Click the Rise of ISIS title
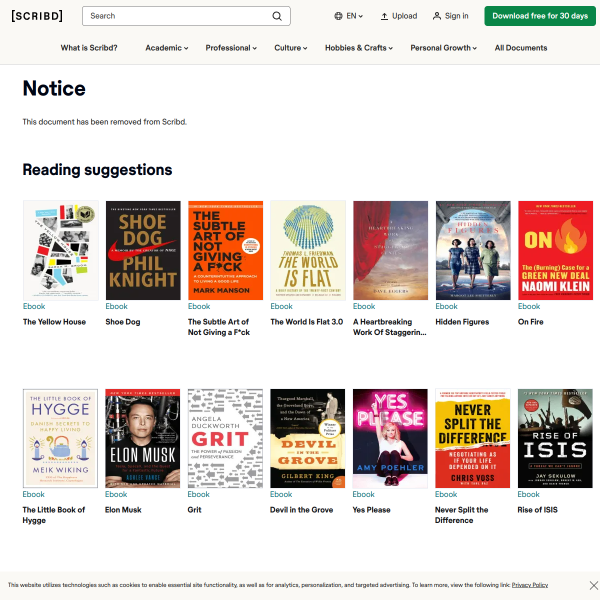 coord(538,510)
